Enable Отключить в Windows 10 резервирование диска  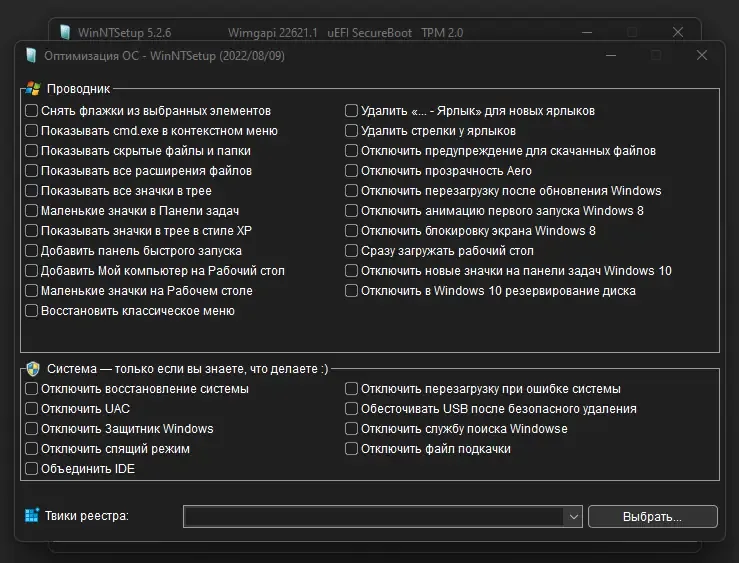tap(352, 291)
